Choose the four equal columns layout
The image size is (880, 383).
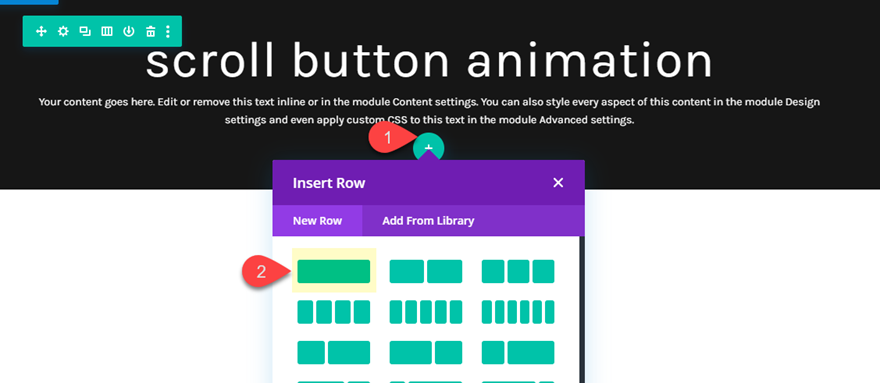click(x=334, y=312)
